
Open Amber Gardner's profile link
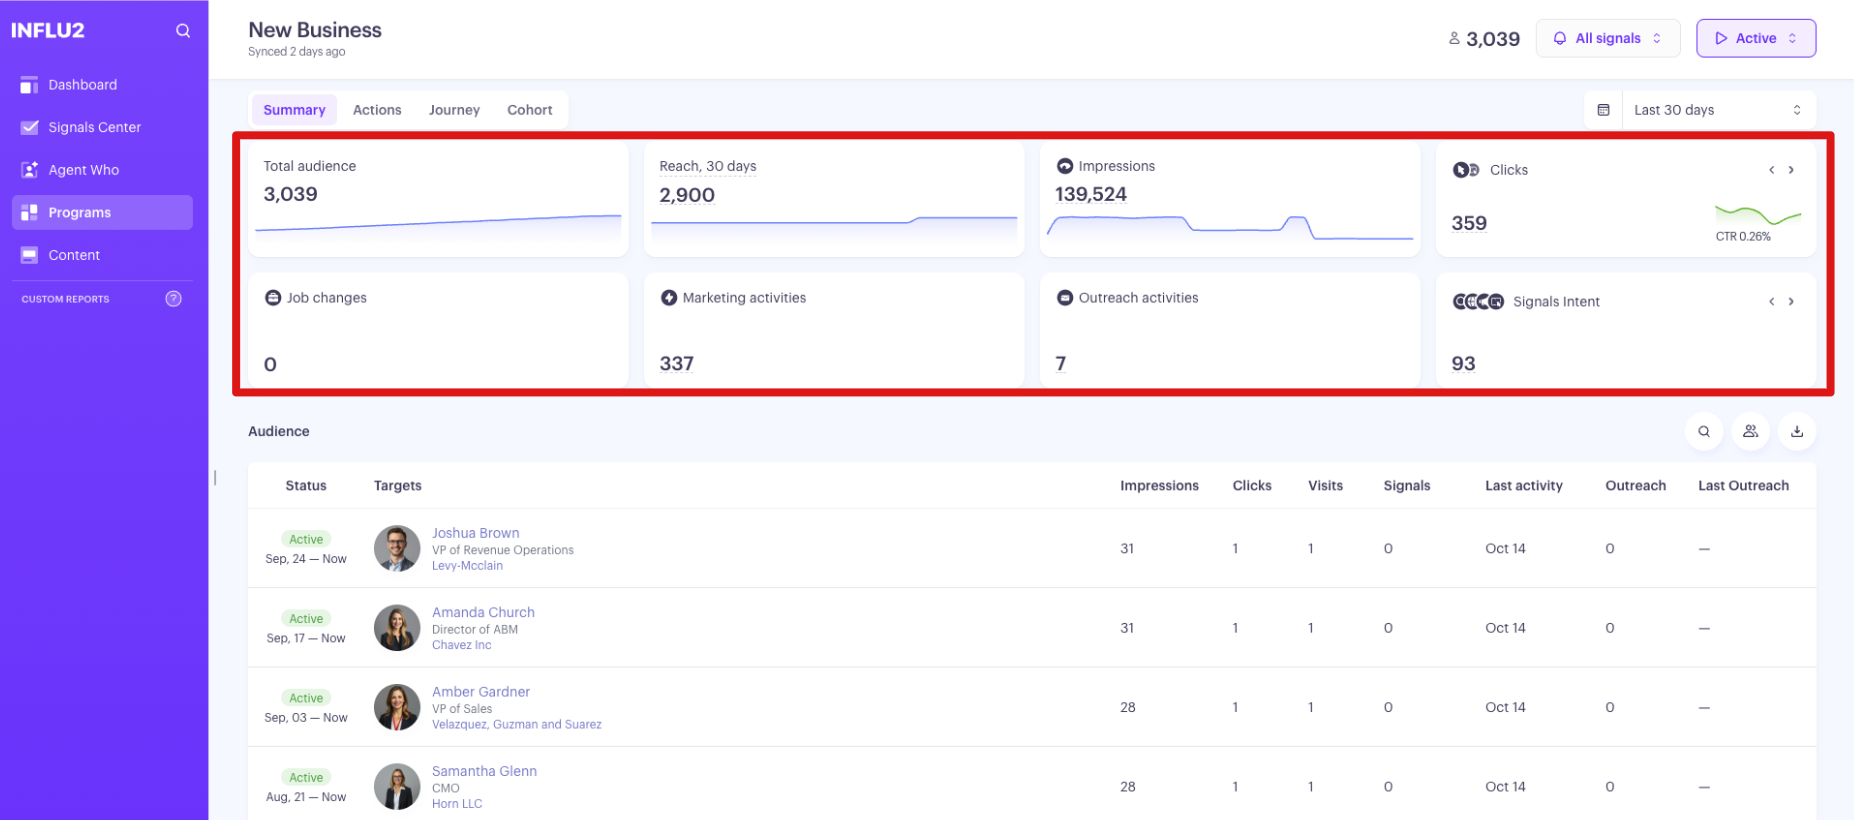pos(481,692)
